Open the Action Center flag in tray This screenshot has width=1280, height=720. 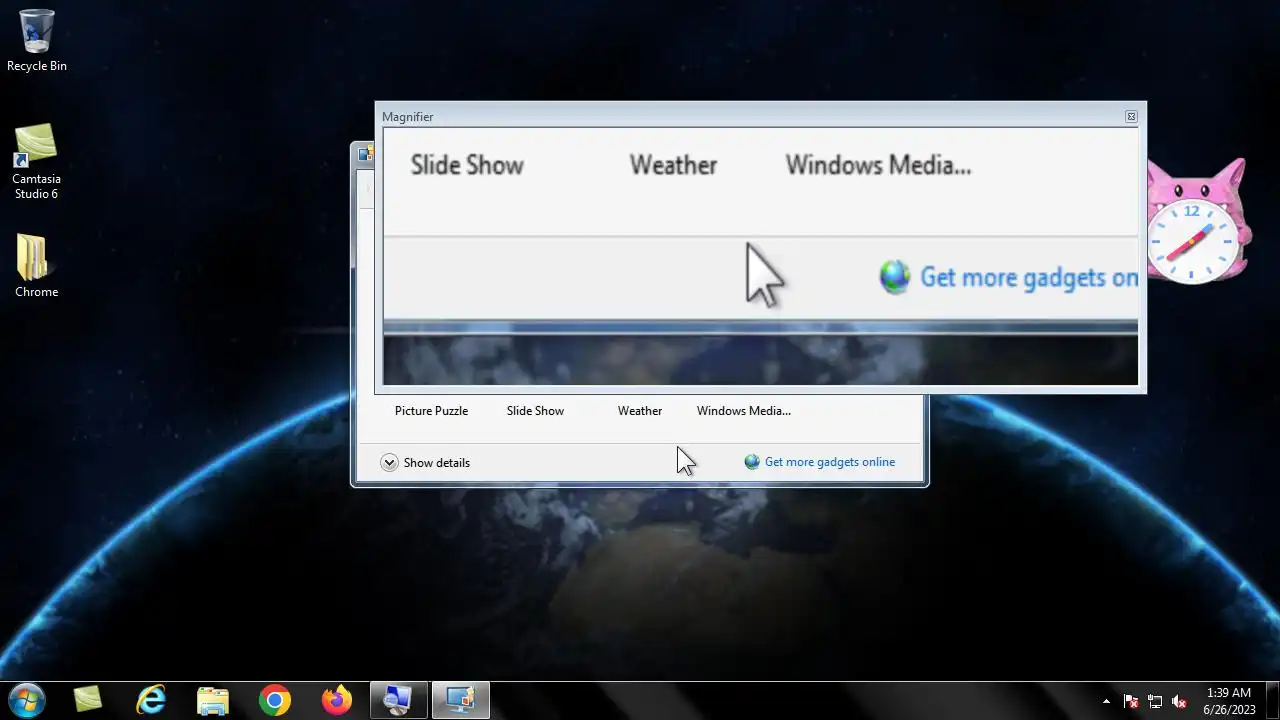point(1131,701)
